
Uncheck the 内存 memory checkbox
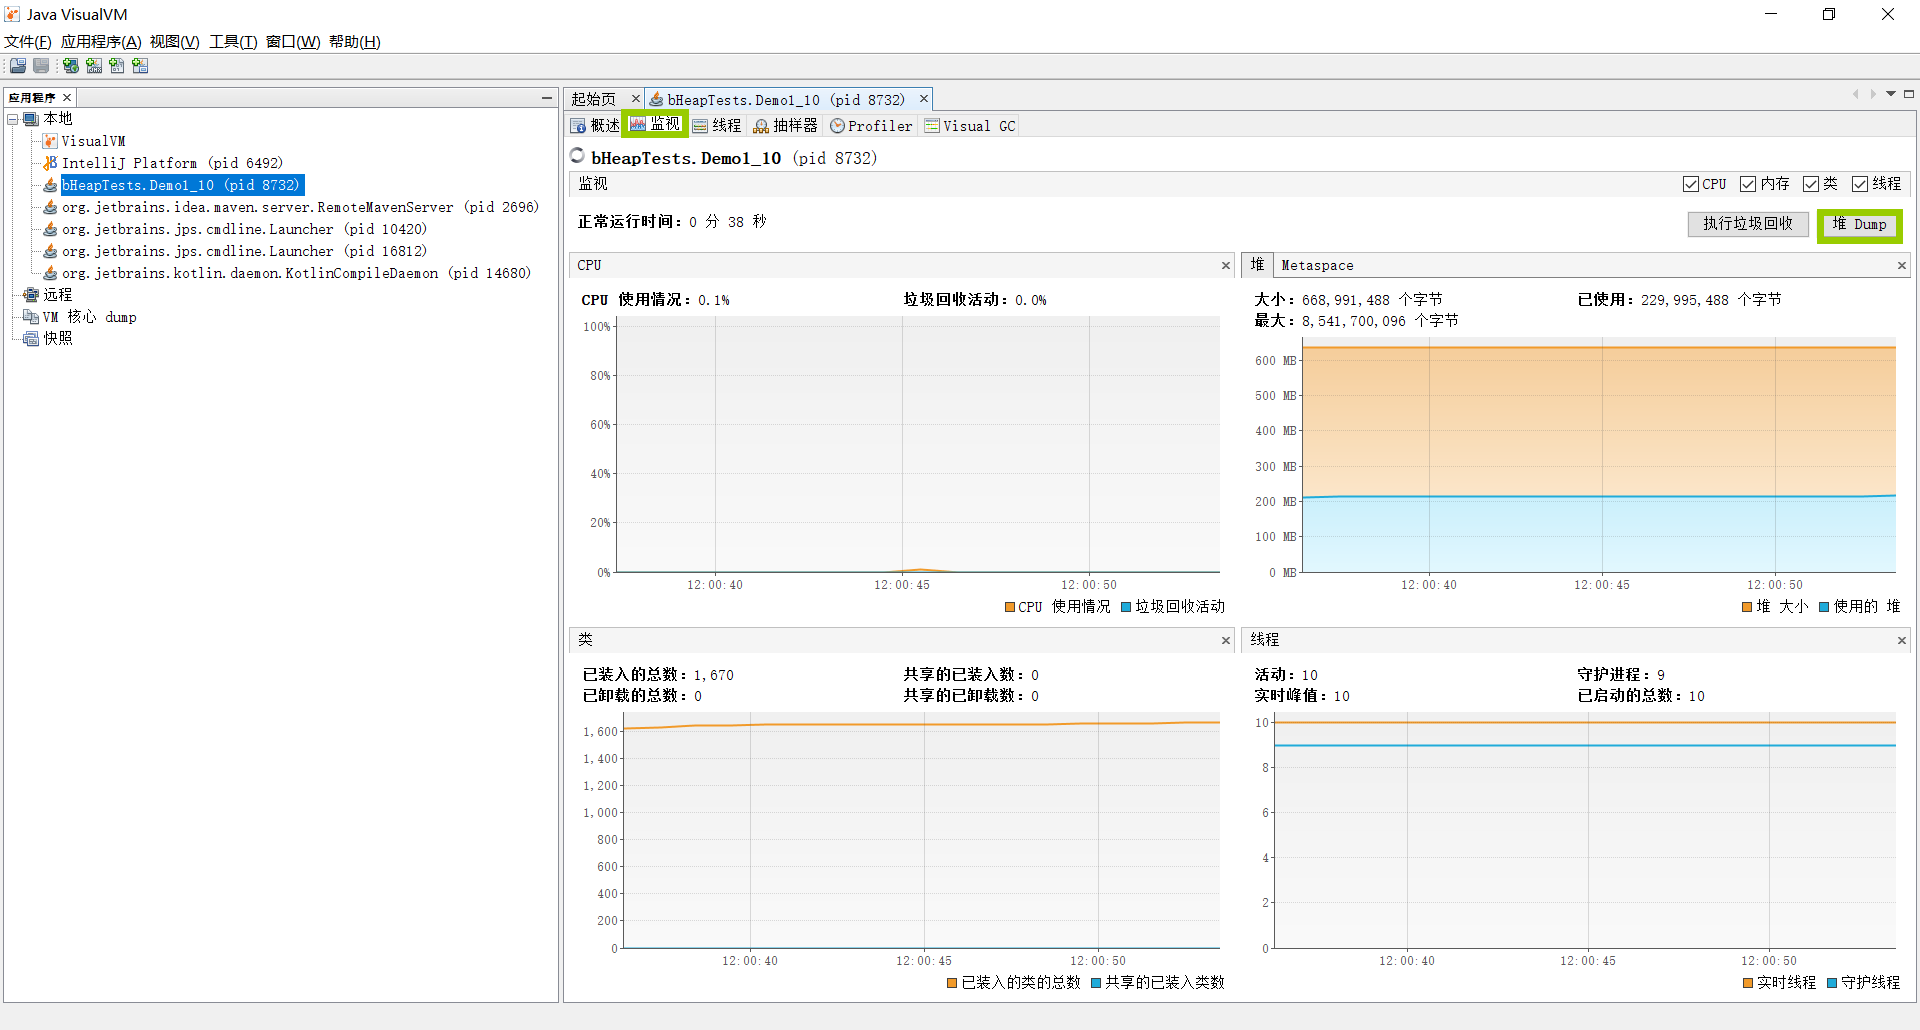click(x=1748, y=184)
